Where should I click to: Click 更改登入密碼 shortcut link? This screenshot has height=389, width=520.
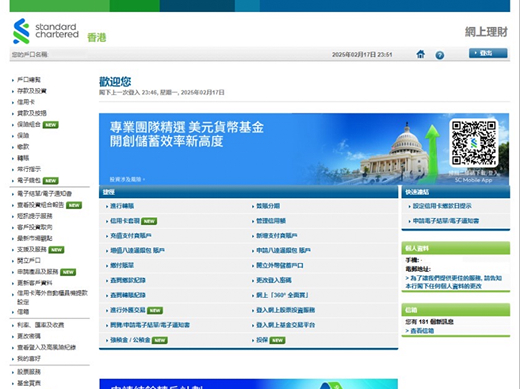point(274,280)
